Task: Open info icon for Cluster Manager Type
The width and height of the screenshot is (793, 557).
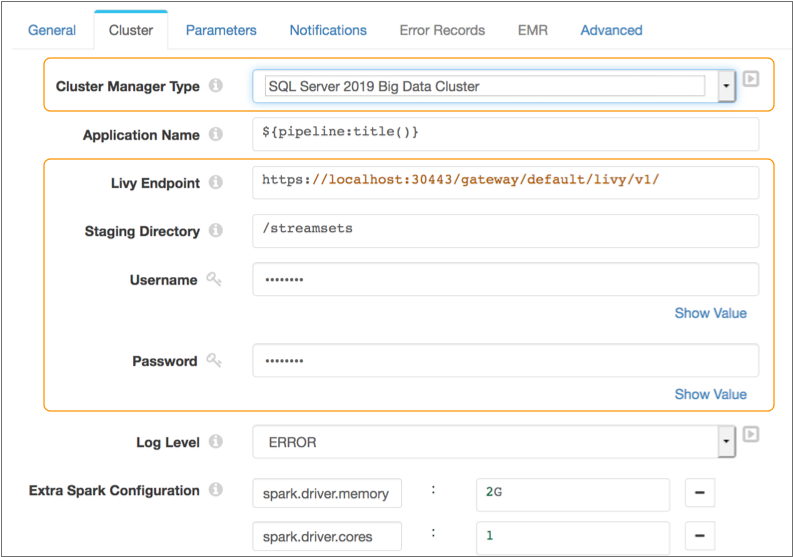Action: pos(216,85)
